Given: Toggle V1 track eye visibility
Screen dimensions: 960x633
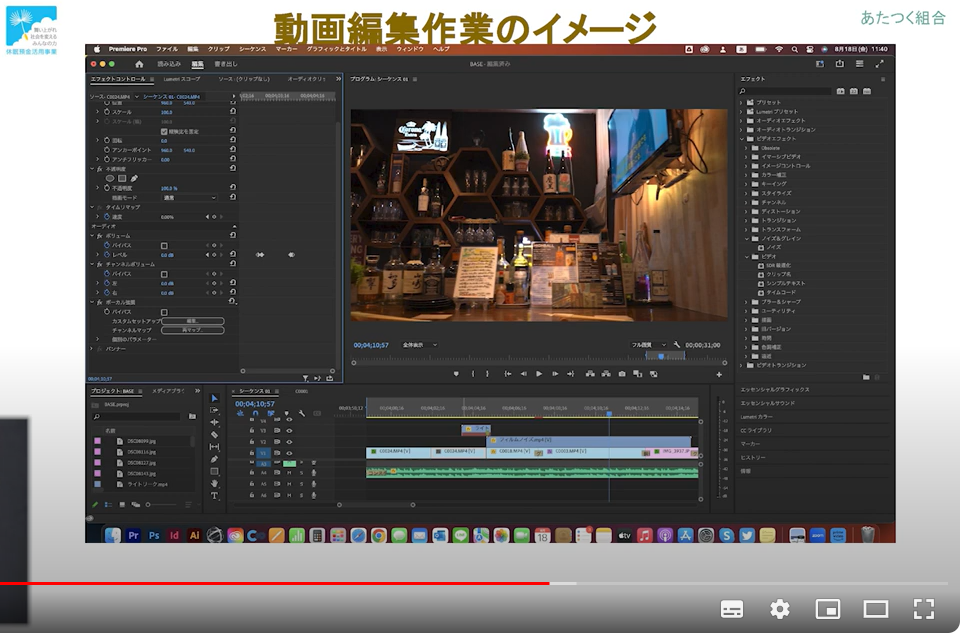Looking at the screenshot, I should point(289,453).
